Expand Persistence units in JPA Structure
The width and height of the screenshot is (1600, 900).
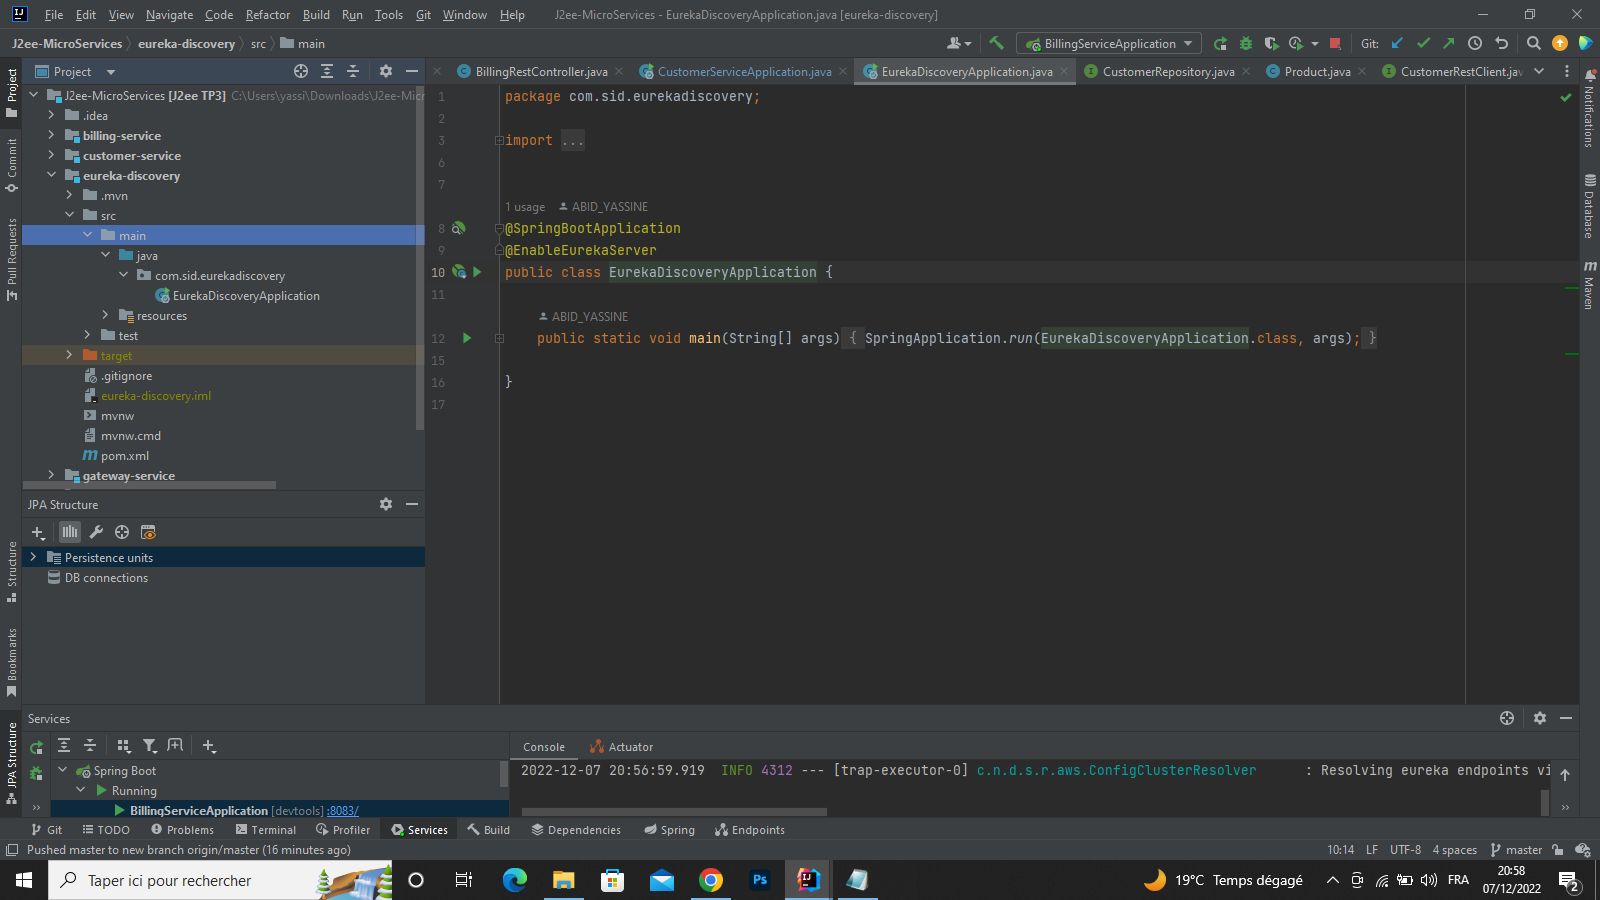click(33, 557)
